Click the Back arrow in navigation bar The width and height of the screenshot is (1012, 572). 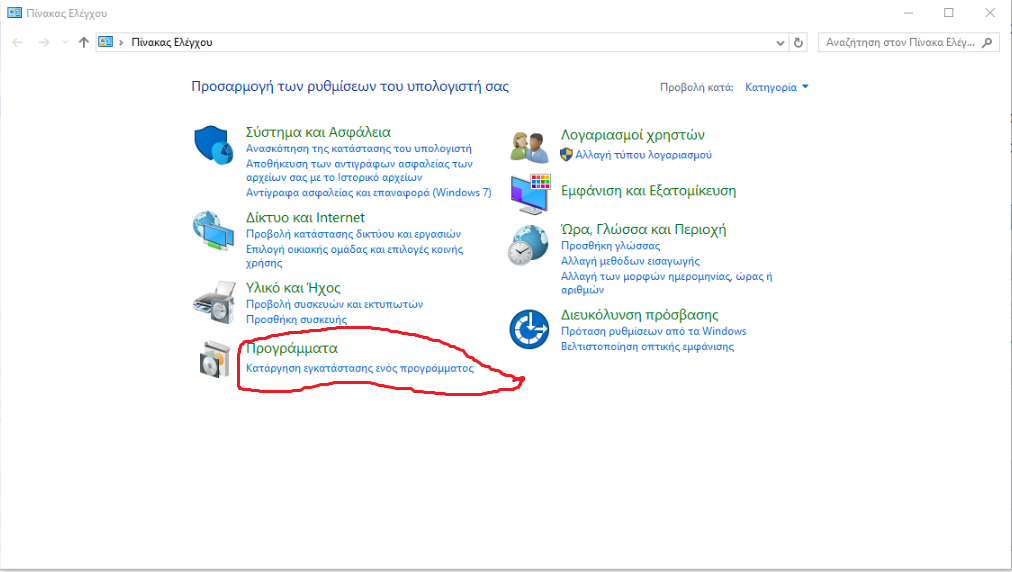17,43
